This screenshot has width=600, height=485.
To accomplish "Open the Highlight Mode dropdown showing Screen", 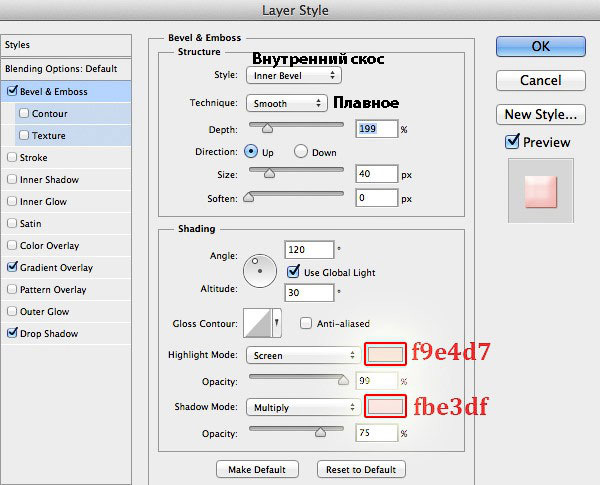I will (x=303, y=355).
